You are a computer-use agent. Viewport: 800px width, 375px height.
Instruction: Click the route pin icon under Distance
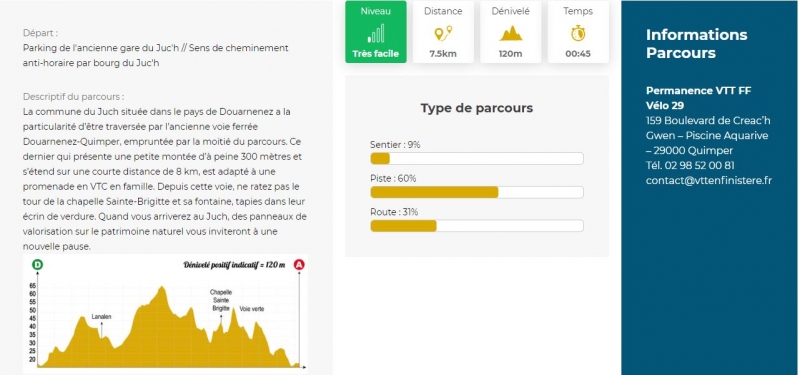pos(443,34)
